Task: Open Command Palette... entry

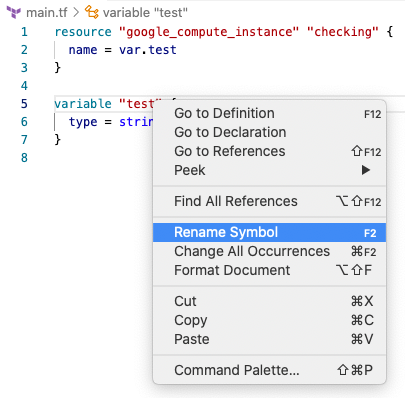Action: [x=269, y=370]
